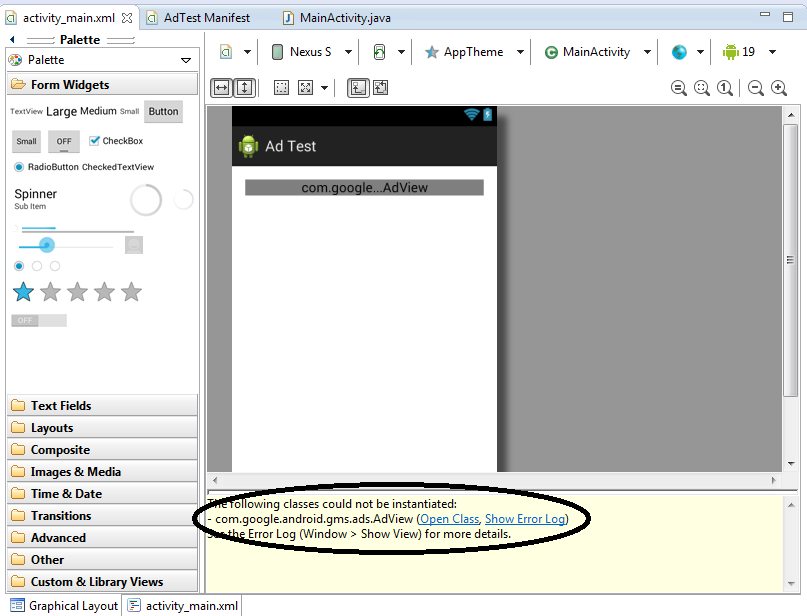Open the API level 19 dropdown
The height and width of the screenshot is (616, 807).
pos(773,52)
